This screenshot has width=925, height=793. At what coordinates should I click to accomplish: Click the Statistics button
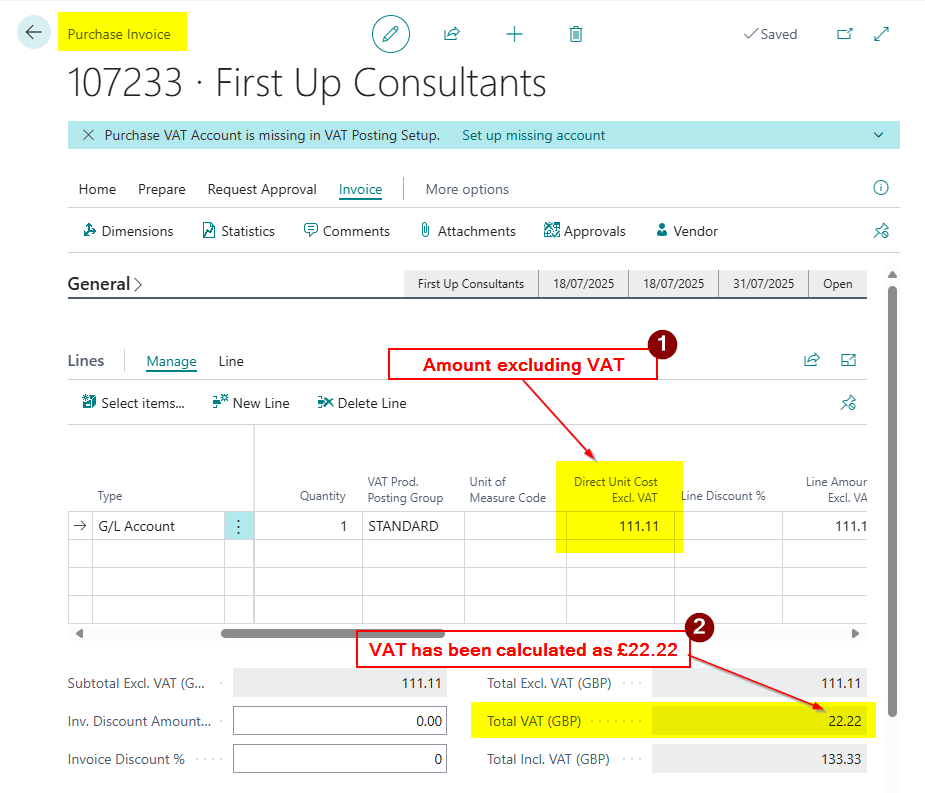(x=238, y=231)
